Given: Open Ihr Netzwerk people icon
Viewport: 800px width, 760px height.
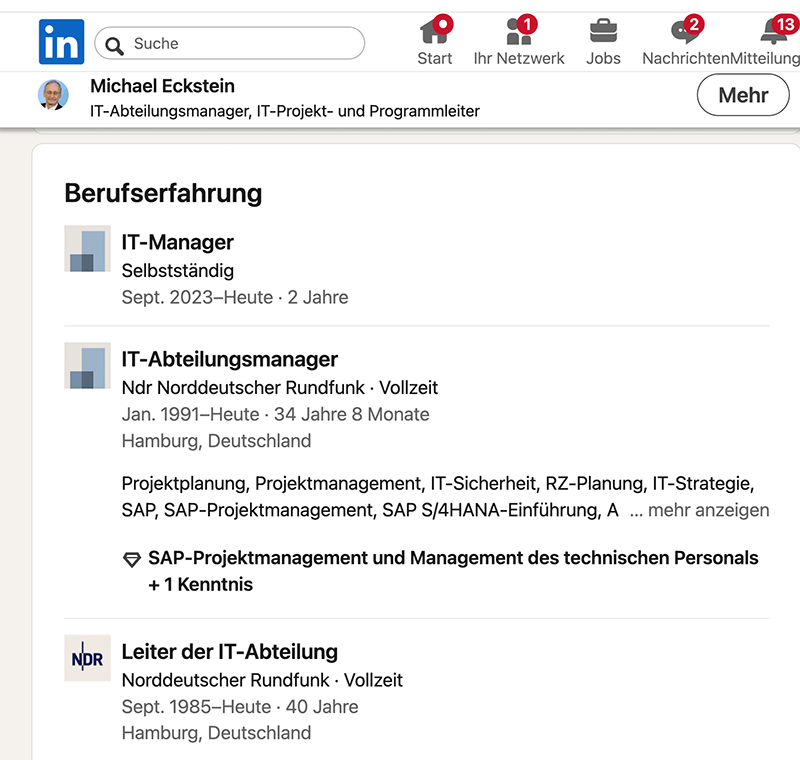Looking at the screenshot, I should [x=519, y=32].
